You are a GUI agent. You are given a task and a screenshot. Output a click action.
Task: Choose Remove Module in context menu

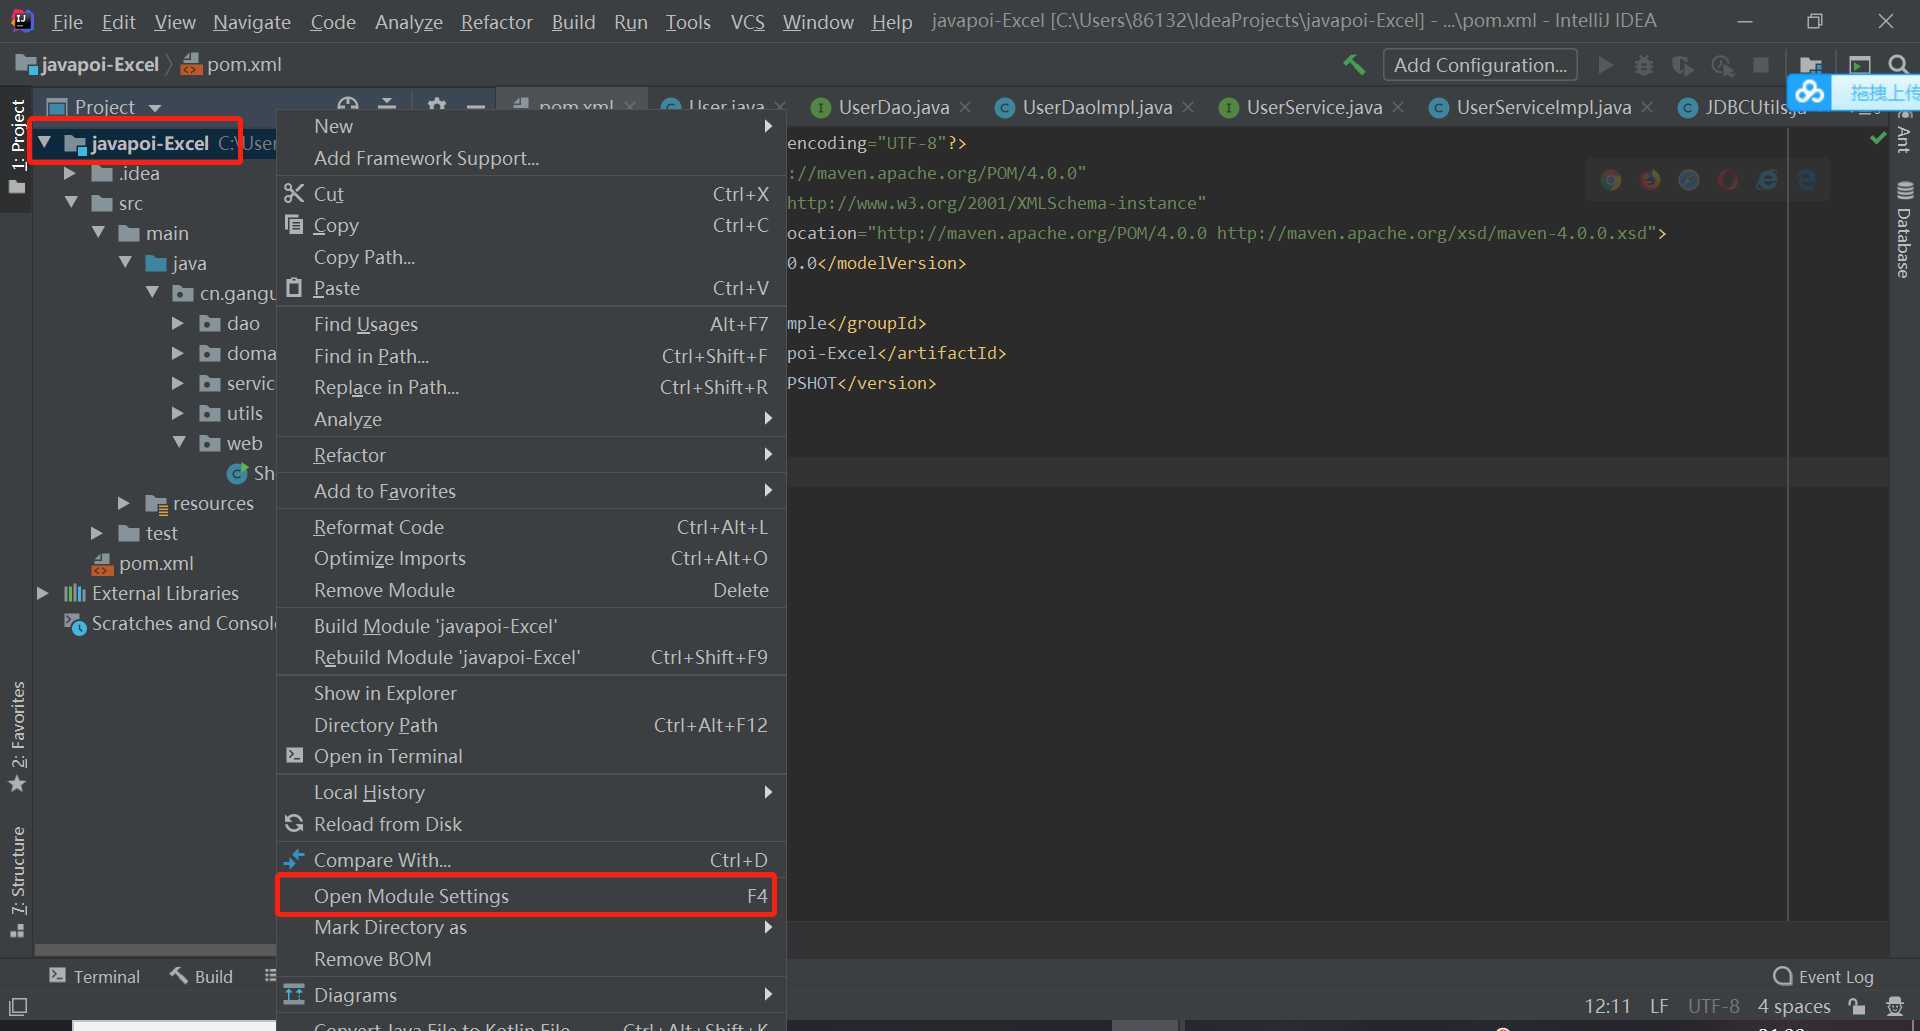coord(530,590)
